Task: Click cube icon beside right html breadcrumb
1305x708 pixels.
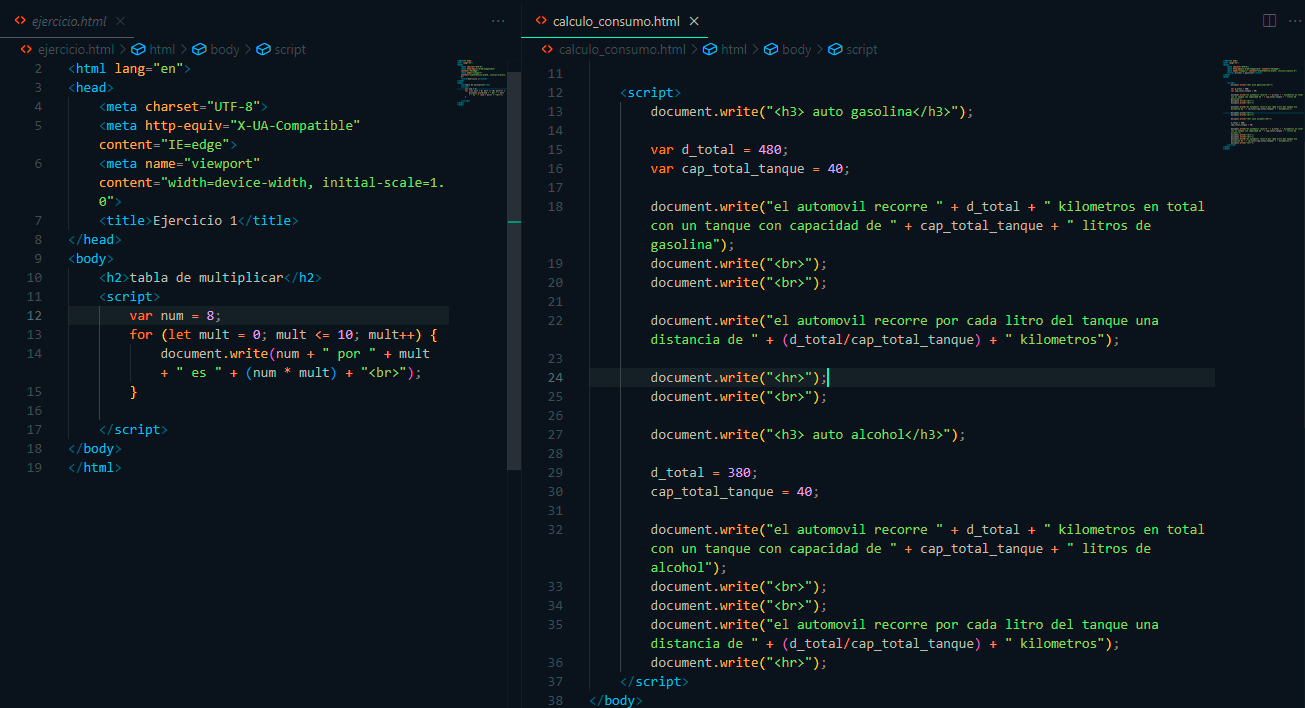Action: [710, 49]
